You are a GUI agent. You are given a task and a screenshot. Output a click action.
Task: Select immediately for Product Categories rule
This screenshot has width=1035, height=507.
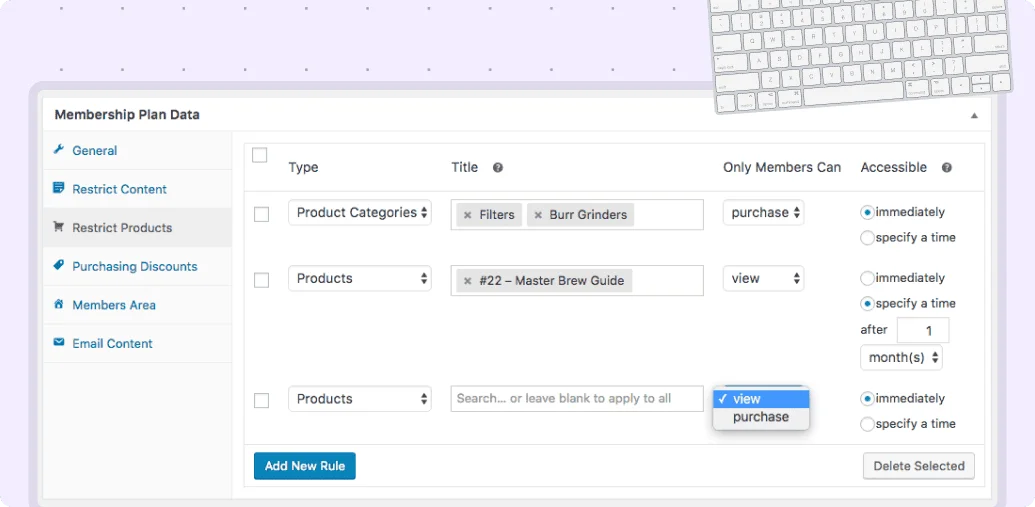pyautogui.click(x=867, y=213)
